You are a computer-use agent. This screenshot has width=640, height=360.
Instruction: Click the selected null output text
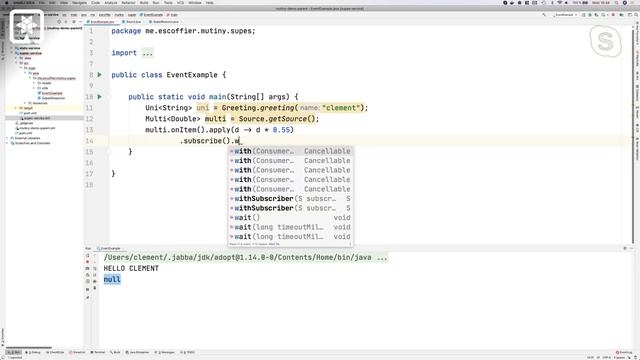coord(112,280)
